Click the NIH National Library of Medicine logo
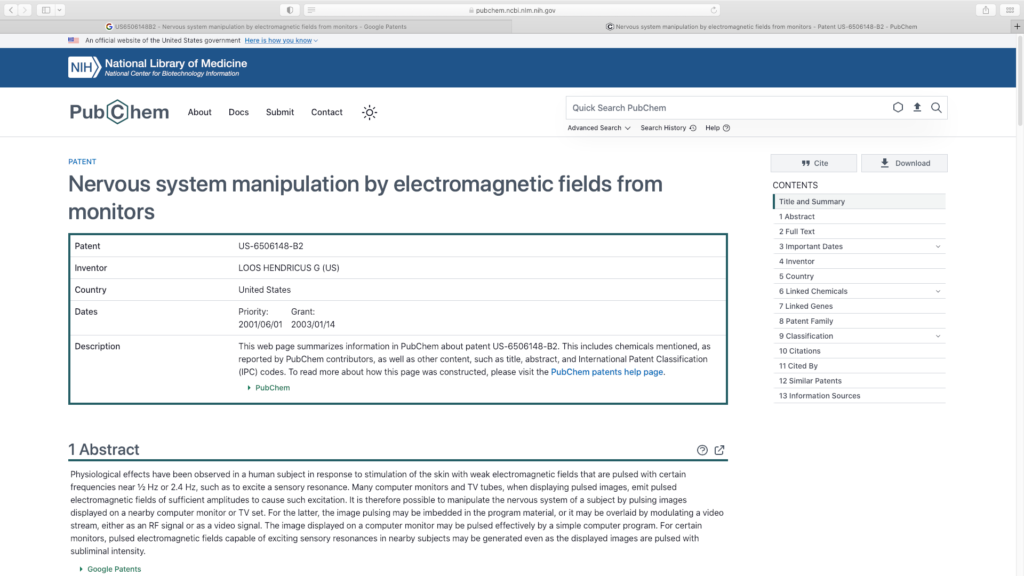 coord(158,67)
